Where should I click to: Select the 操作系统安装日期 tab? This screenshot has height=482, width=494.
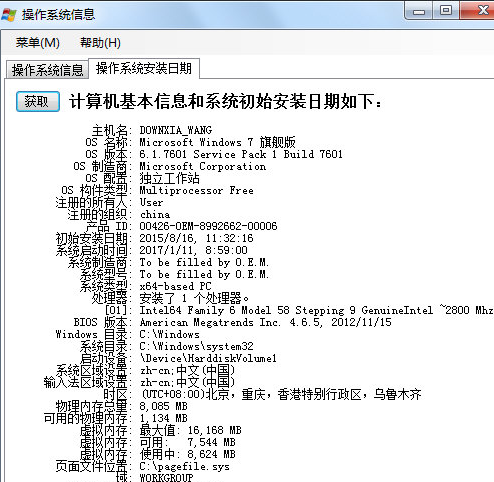[144, 68]
